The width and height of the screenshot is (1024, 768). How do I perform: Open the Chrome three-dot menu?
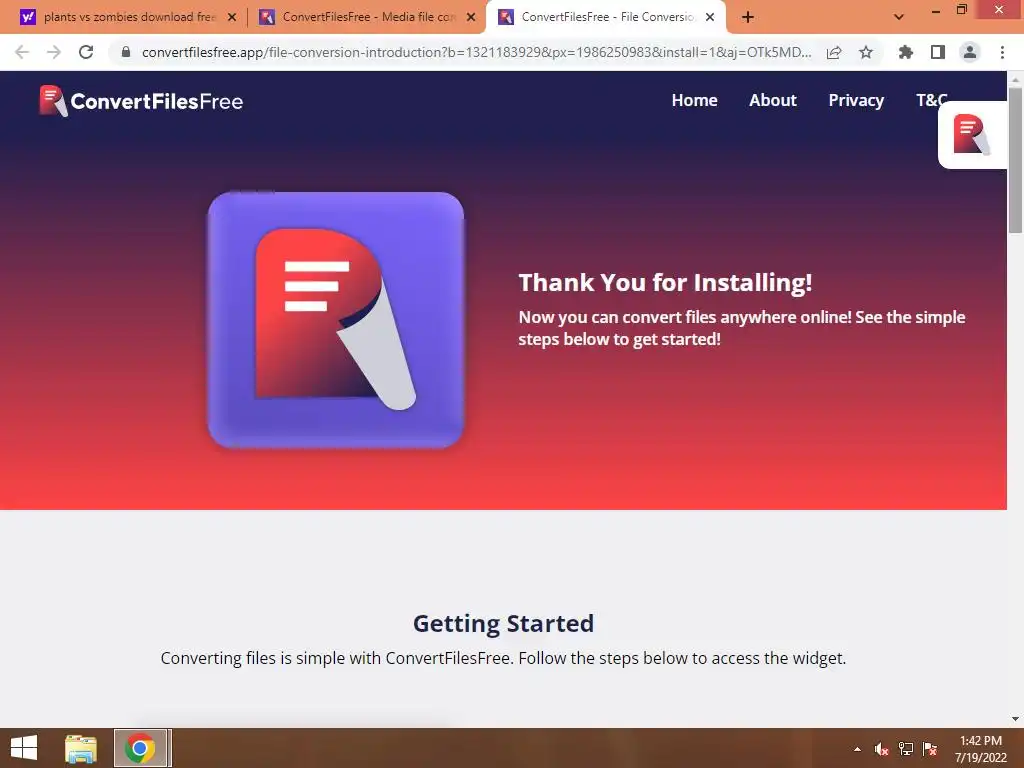tap(1002, 52)
